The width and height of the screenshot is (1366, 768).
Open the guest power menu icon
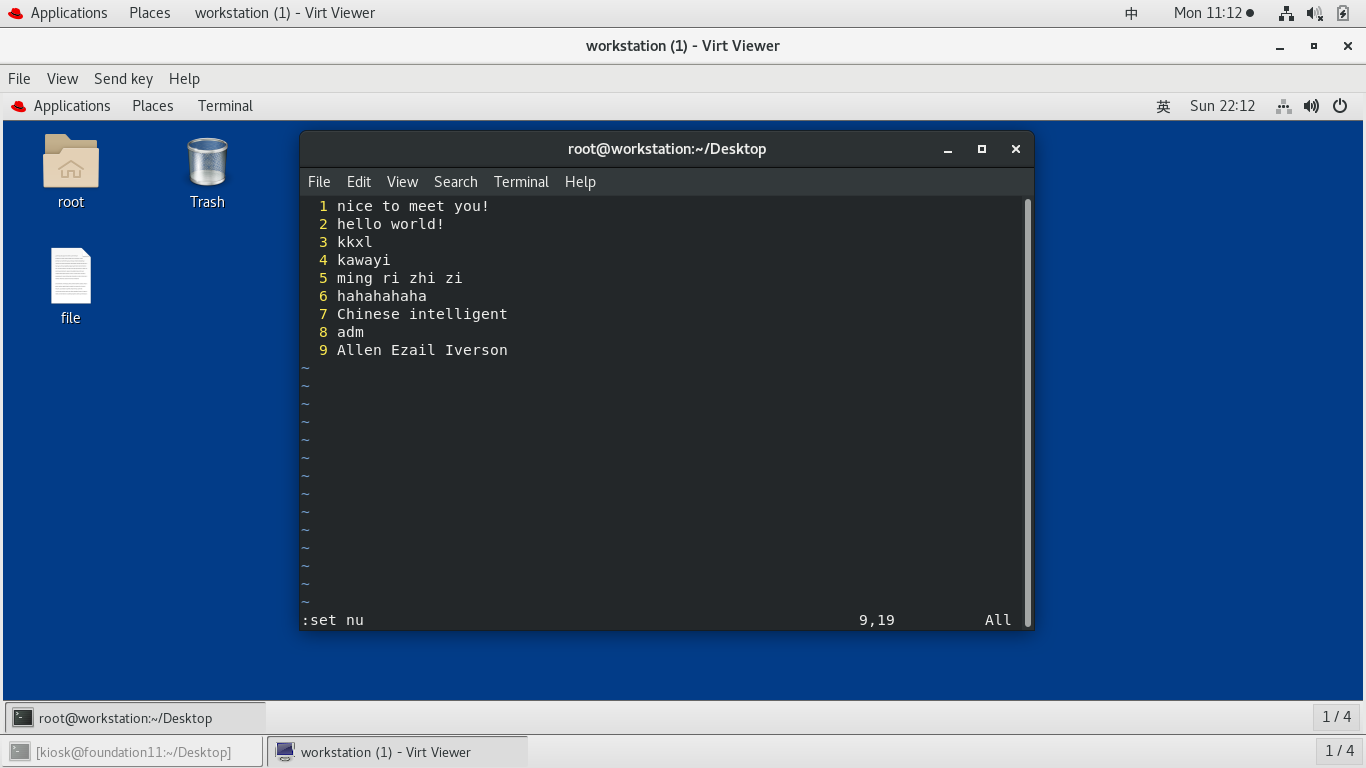(1340, 106)
